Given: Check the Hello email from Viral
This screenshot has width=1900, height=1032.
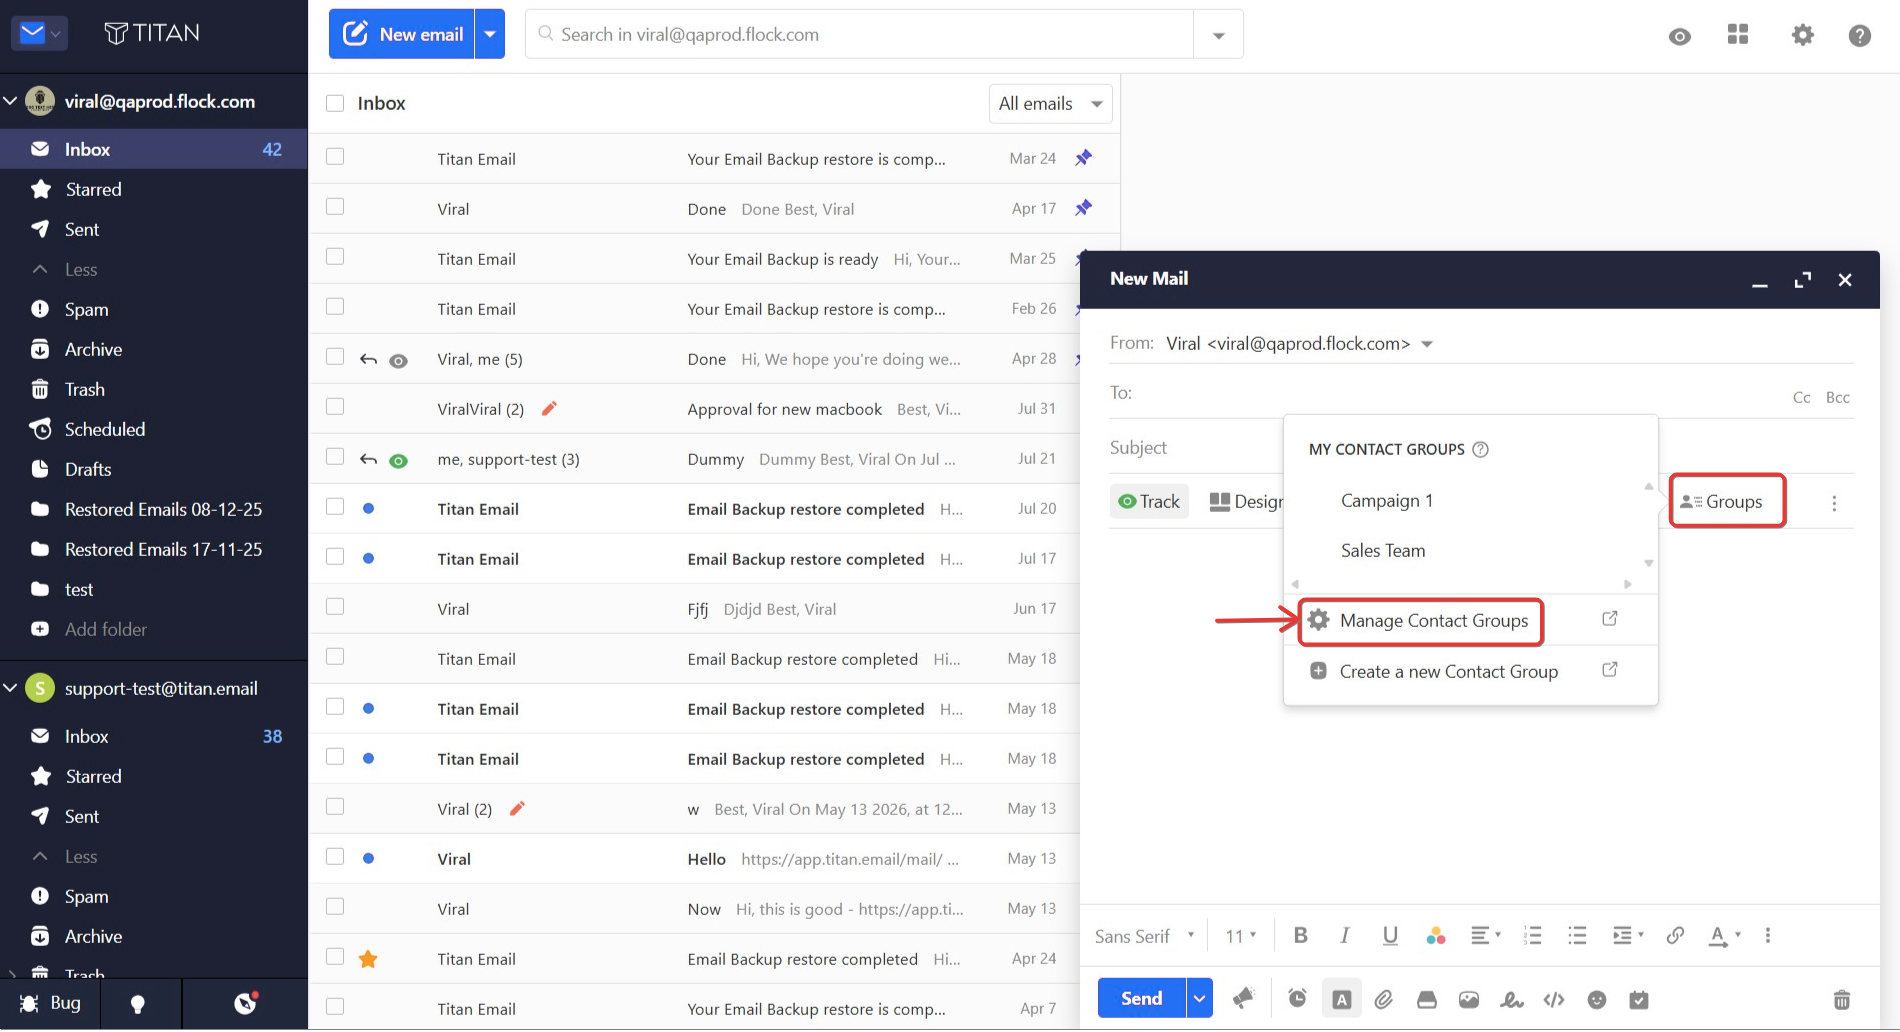Looking at the screenshot, I should (335, 857).
